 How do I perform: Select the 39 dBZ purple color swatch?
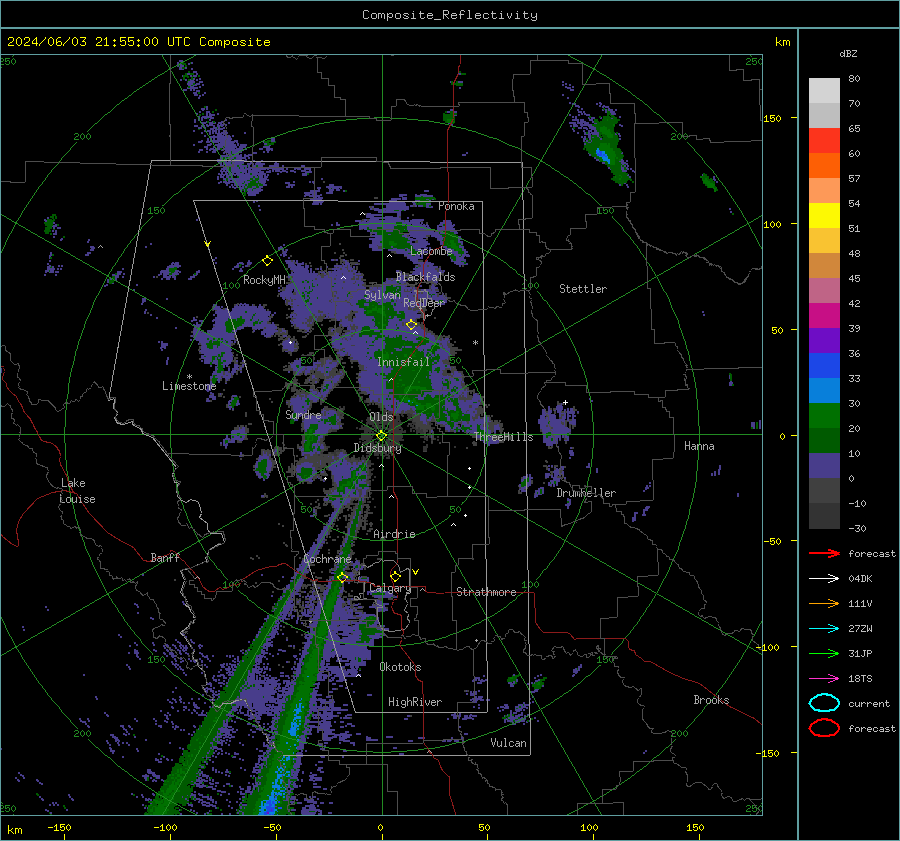pos(824,340)
